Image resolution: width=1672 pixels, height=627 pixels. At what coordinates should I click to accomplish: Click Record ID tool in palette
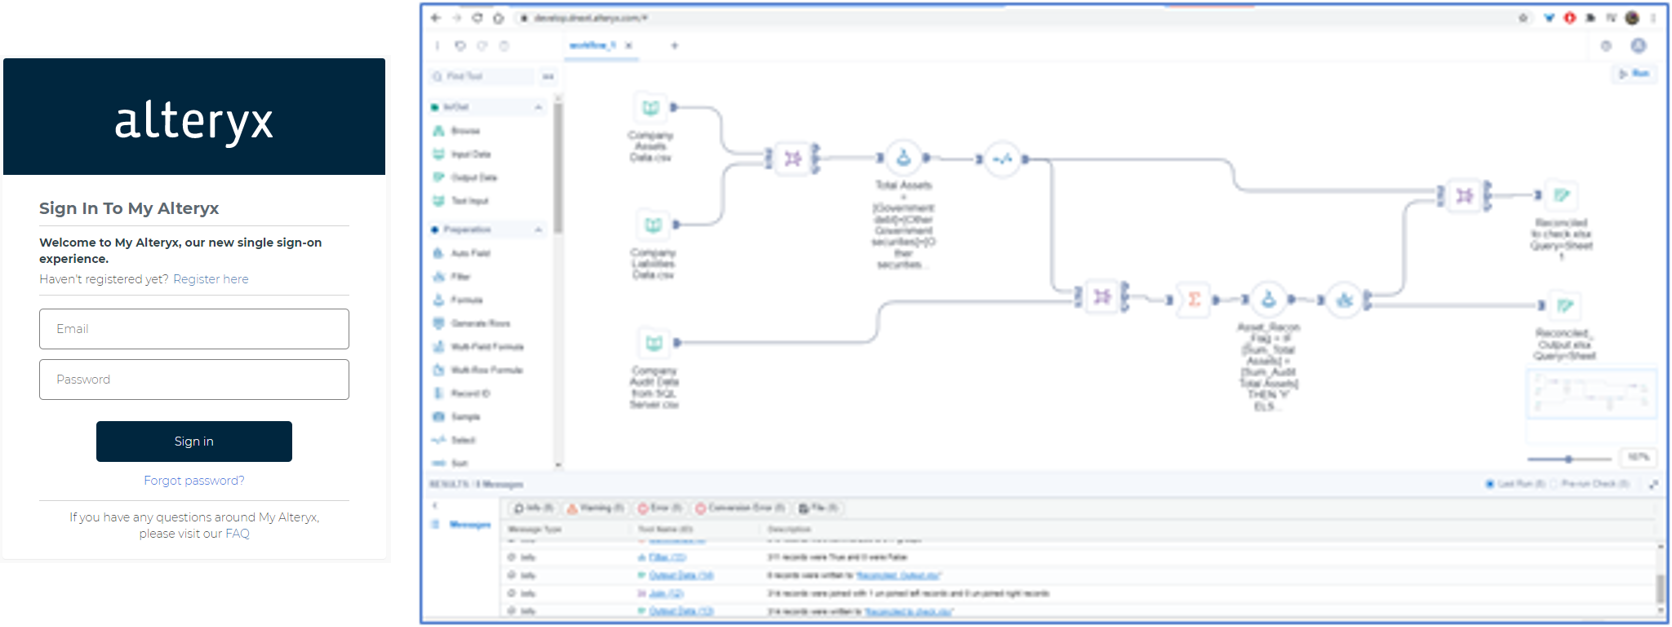click(462, 393)
